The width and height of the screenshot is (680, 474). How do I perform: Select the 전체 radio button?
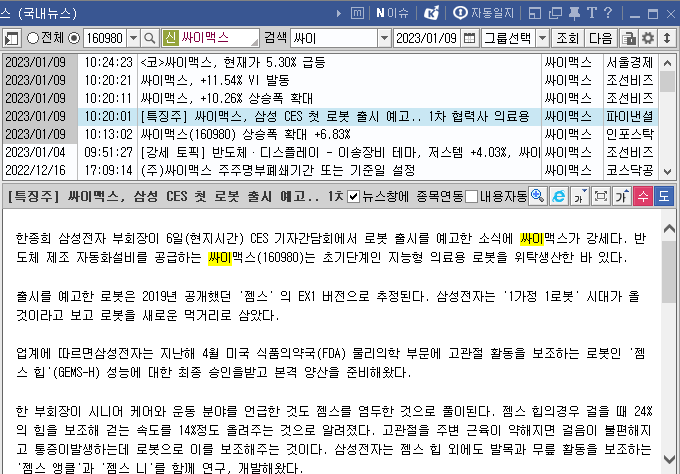(33, 38)
